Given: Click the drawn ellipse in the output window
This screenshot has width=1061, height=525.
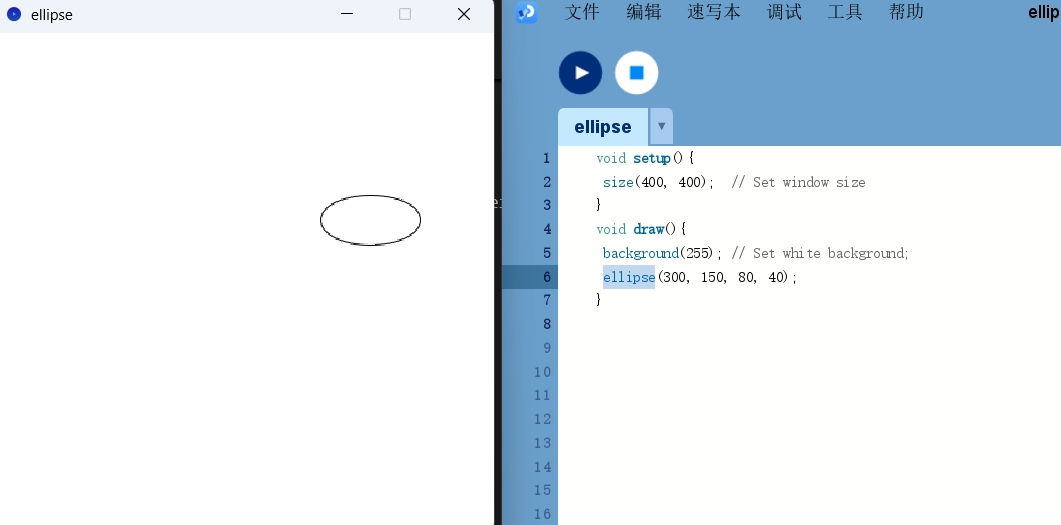Looking at the screenshot, I should pos(370,220).
